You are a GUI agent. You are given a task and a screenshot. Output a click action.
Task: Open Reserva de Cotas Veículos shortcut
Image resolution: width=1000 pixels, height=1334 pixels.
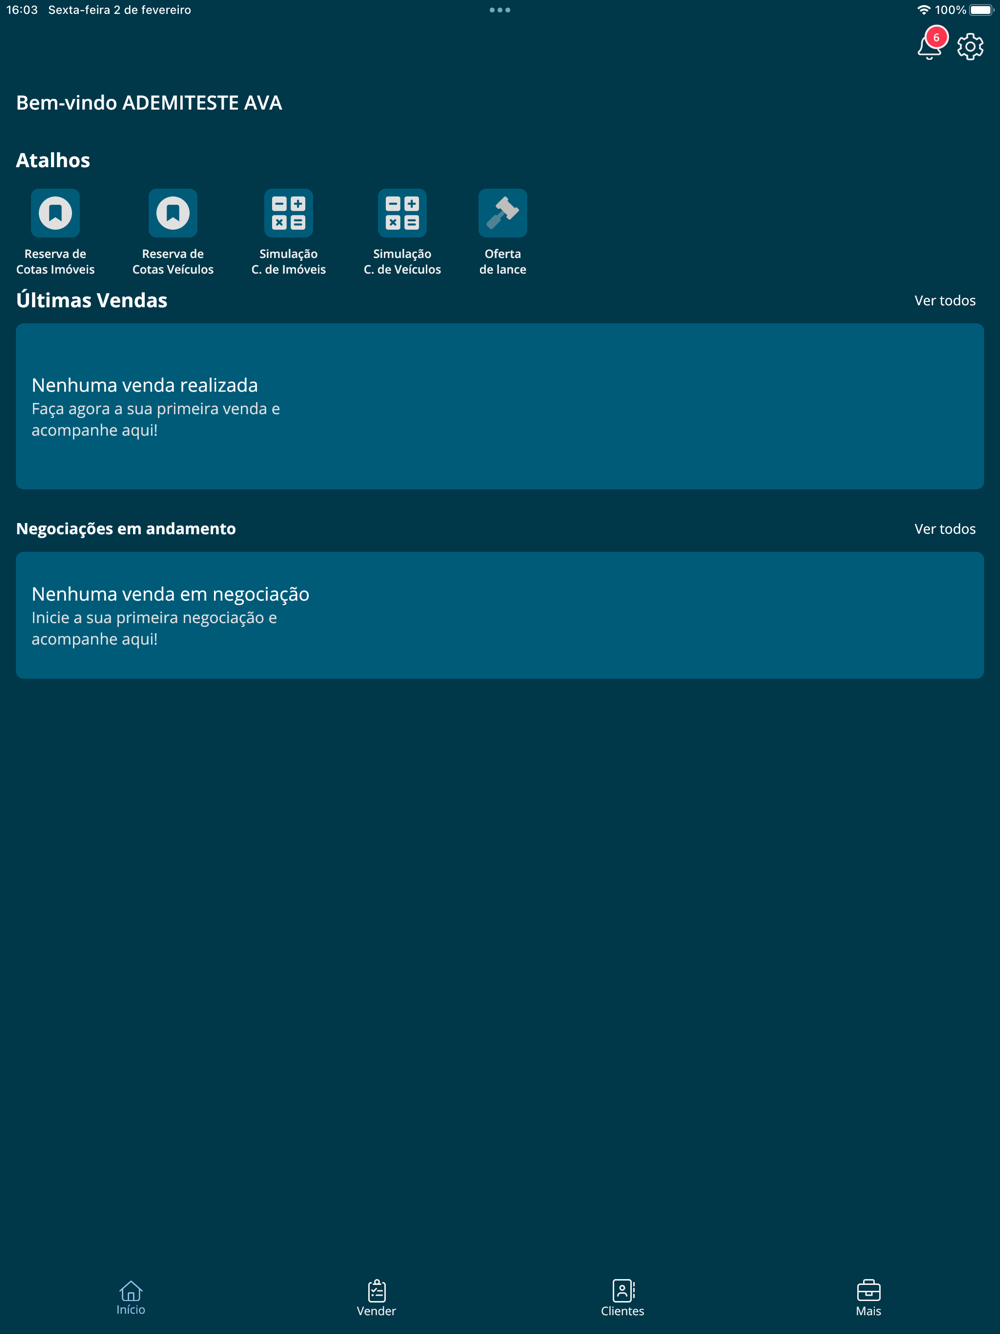click(173, 232)
